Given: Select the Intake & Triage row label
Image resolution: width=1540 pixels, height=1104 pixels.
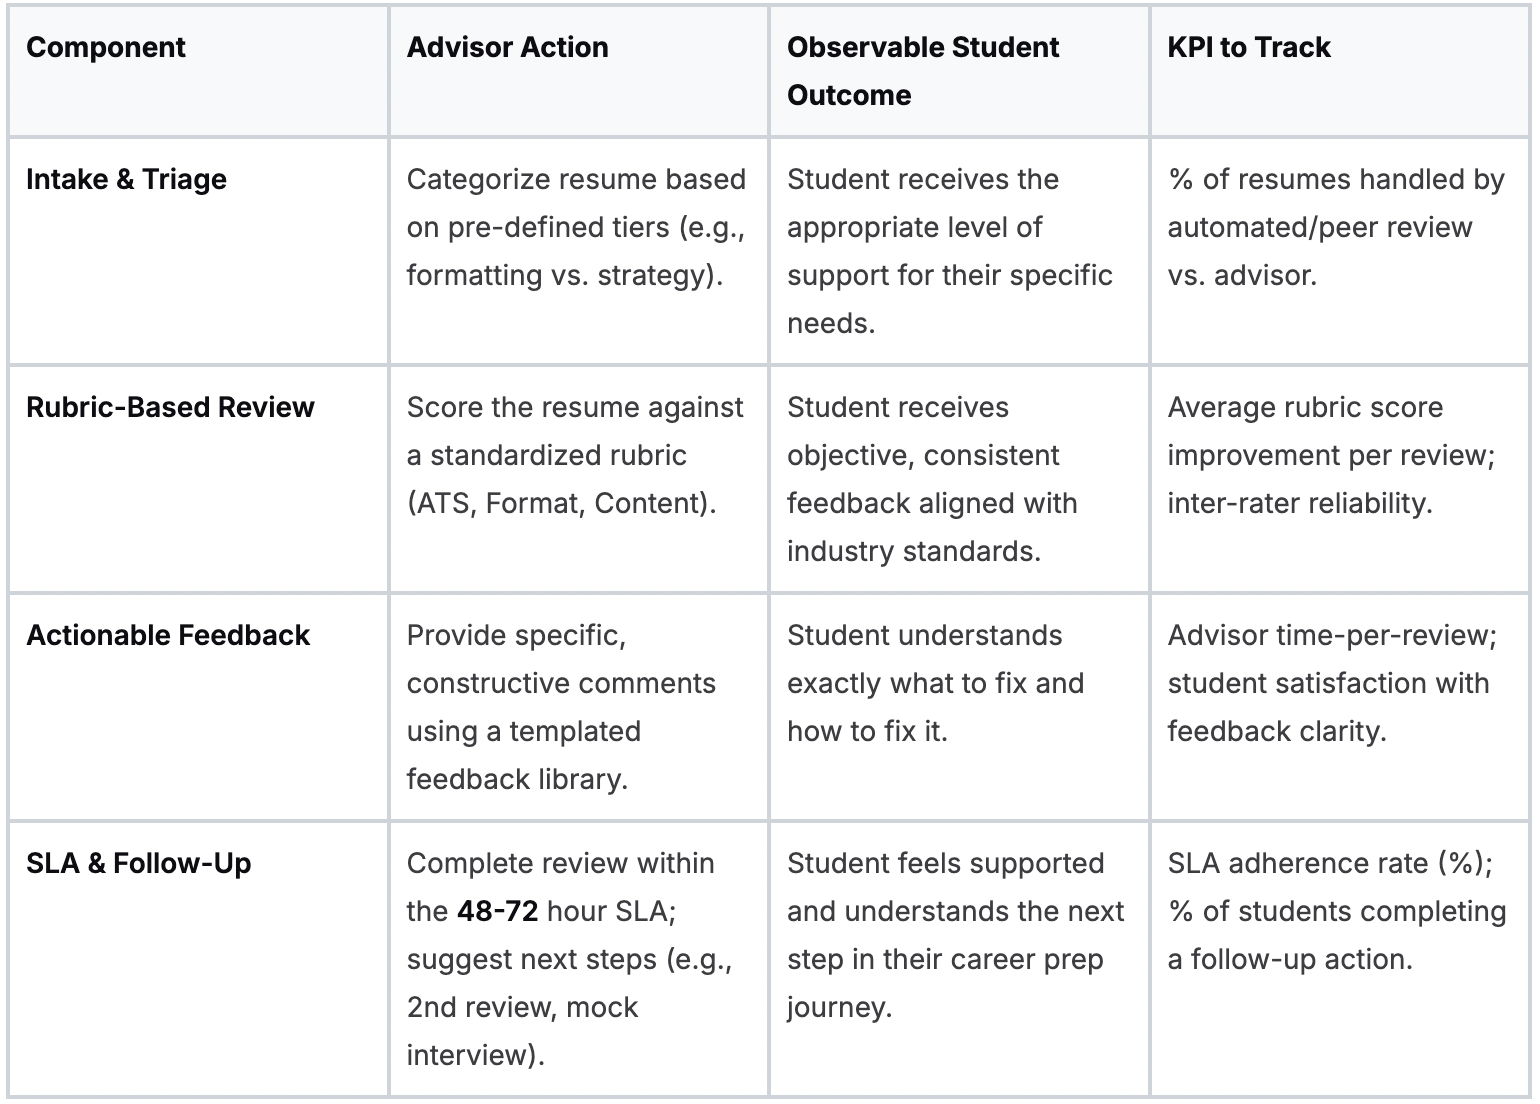Looking at the screenshot, I should click(x=126, y=179).
